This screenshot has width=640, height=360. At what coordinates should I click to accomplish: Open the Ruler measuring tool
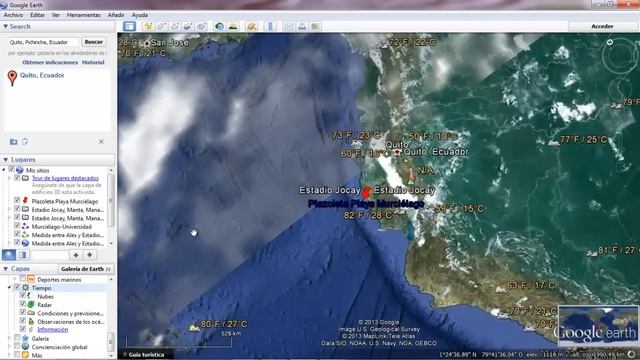coord(270,26)
